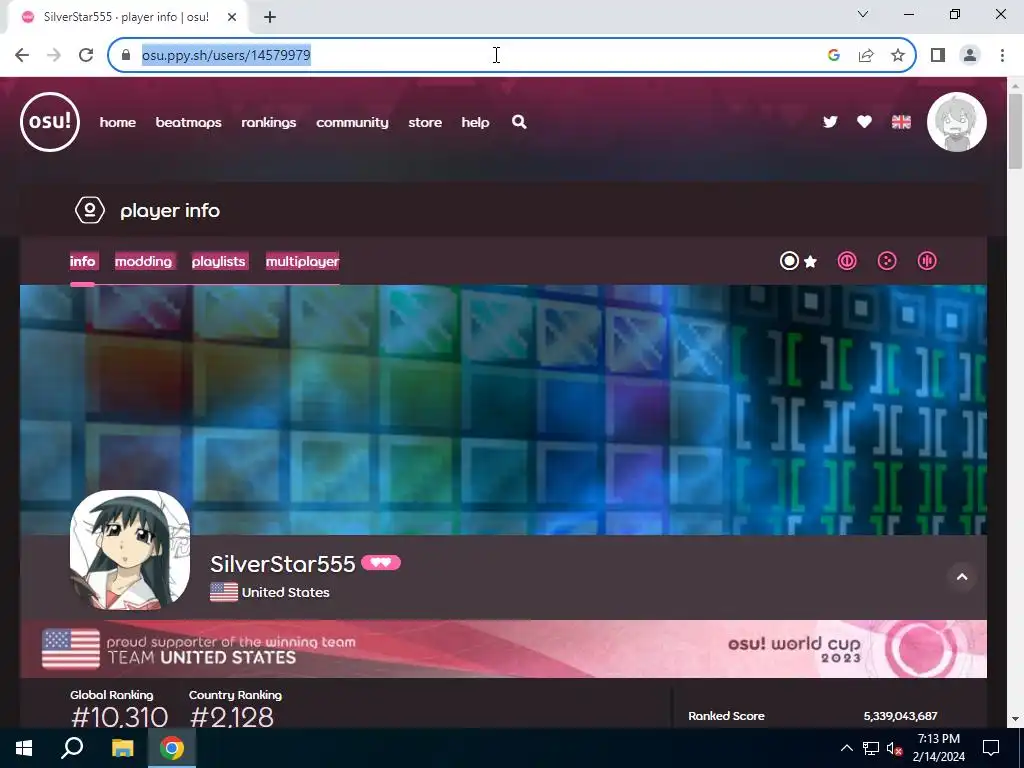
Task: Close the SilverStar555 player info tab
Action: [232, 17]
